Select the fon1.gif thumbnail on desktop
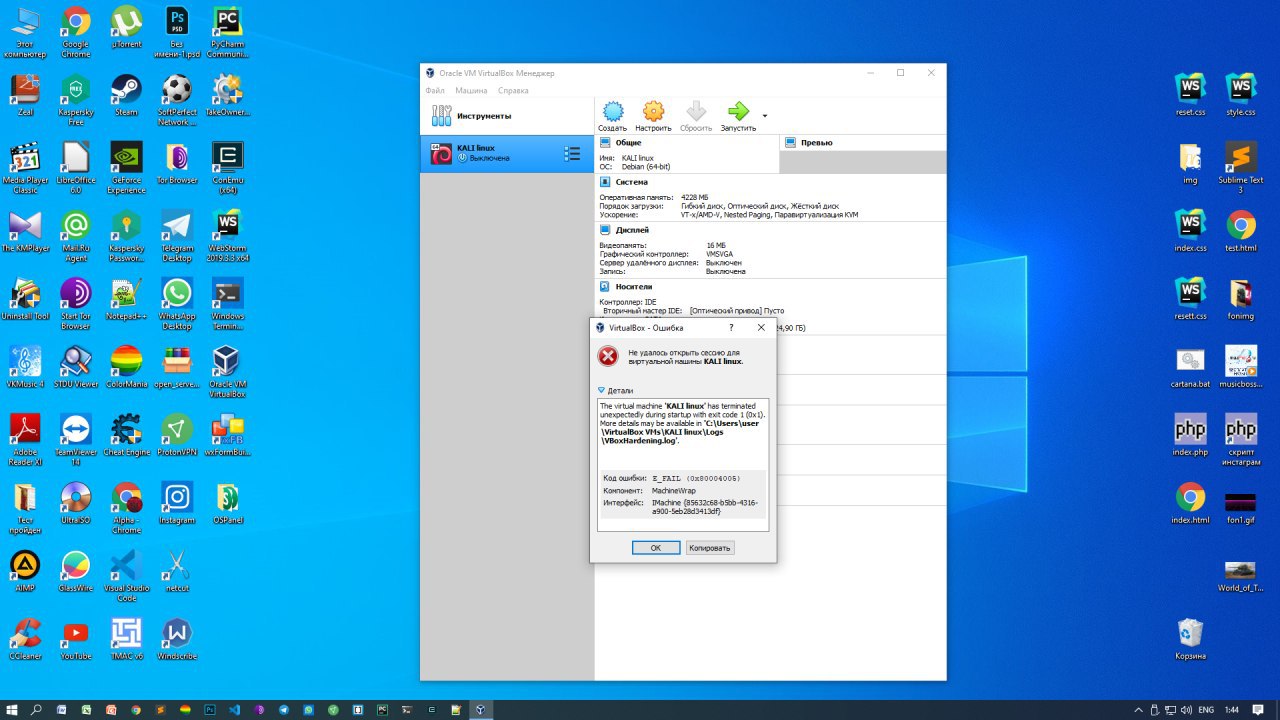This screenshot has height=720, width=1280. tap(1241, 506)
